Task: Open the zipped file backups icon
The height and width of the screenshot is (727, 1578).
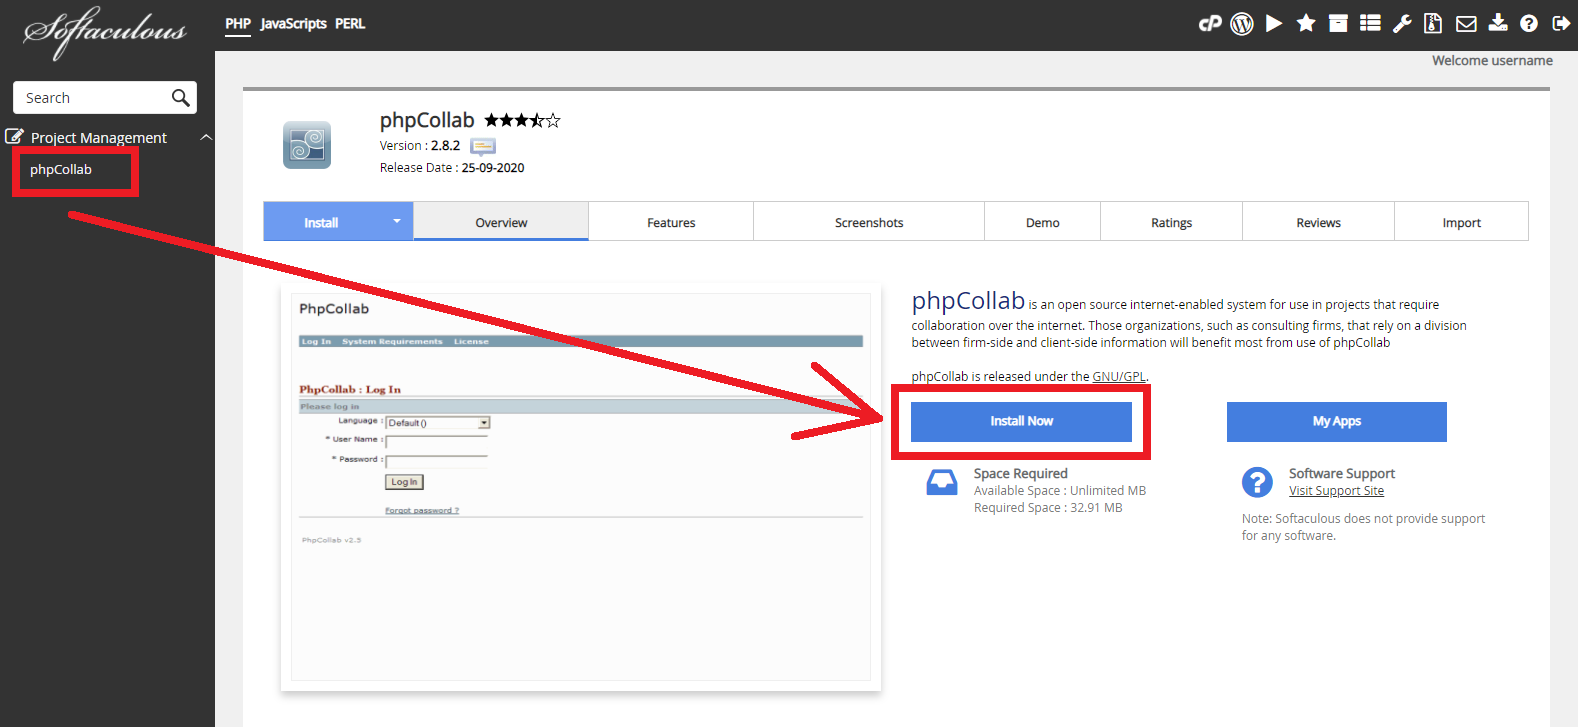Action: pyautogui.click(x=1433, y=23)
